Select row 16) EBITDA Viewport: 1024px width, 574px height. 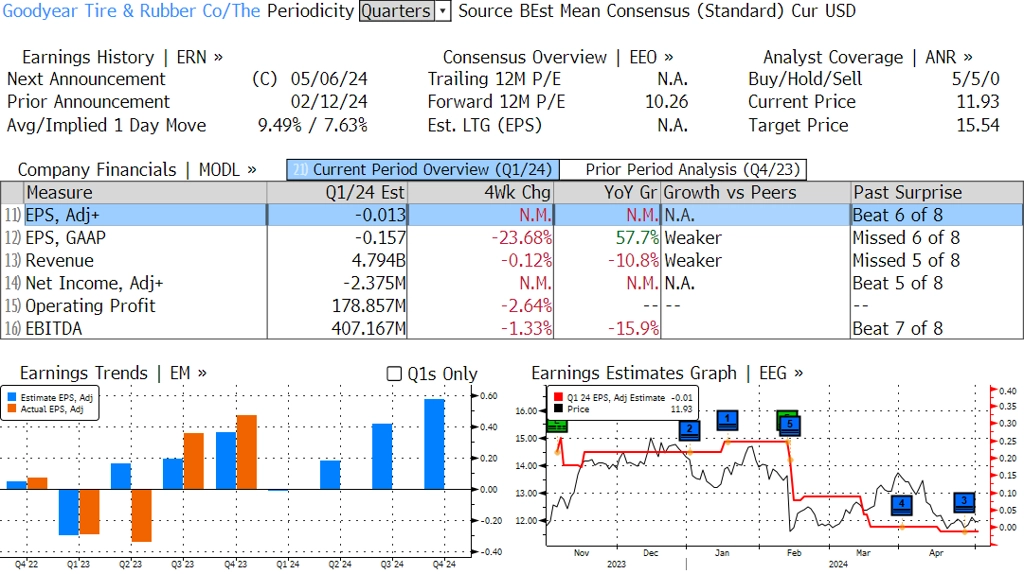[512, 328]
